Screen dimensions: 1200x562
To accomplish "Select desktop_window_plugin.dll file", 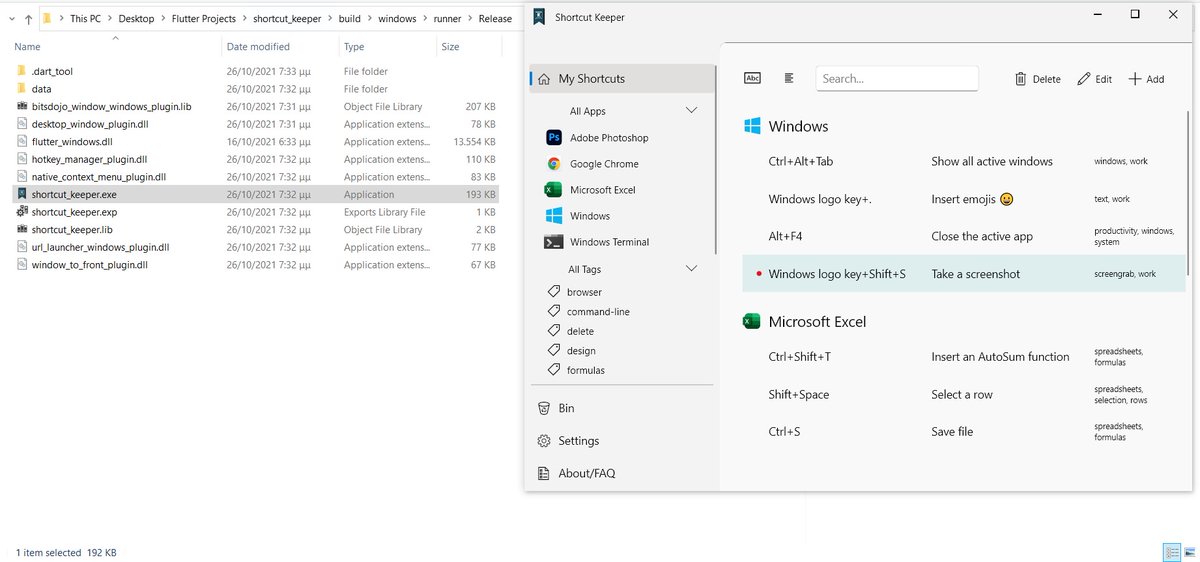I will point(87,124).
